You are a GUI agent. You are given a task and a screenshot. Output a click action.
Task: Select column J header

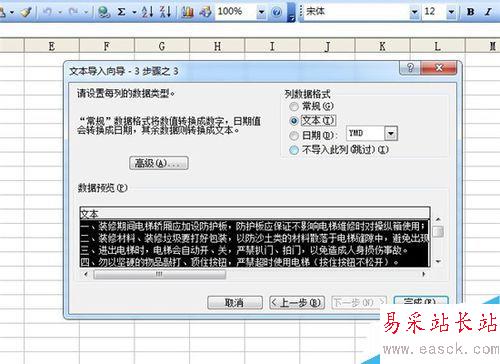(x=327, y=46)
